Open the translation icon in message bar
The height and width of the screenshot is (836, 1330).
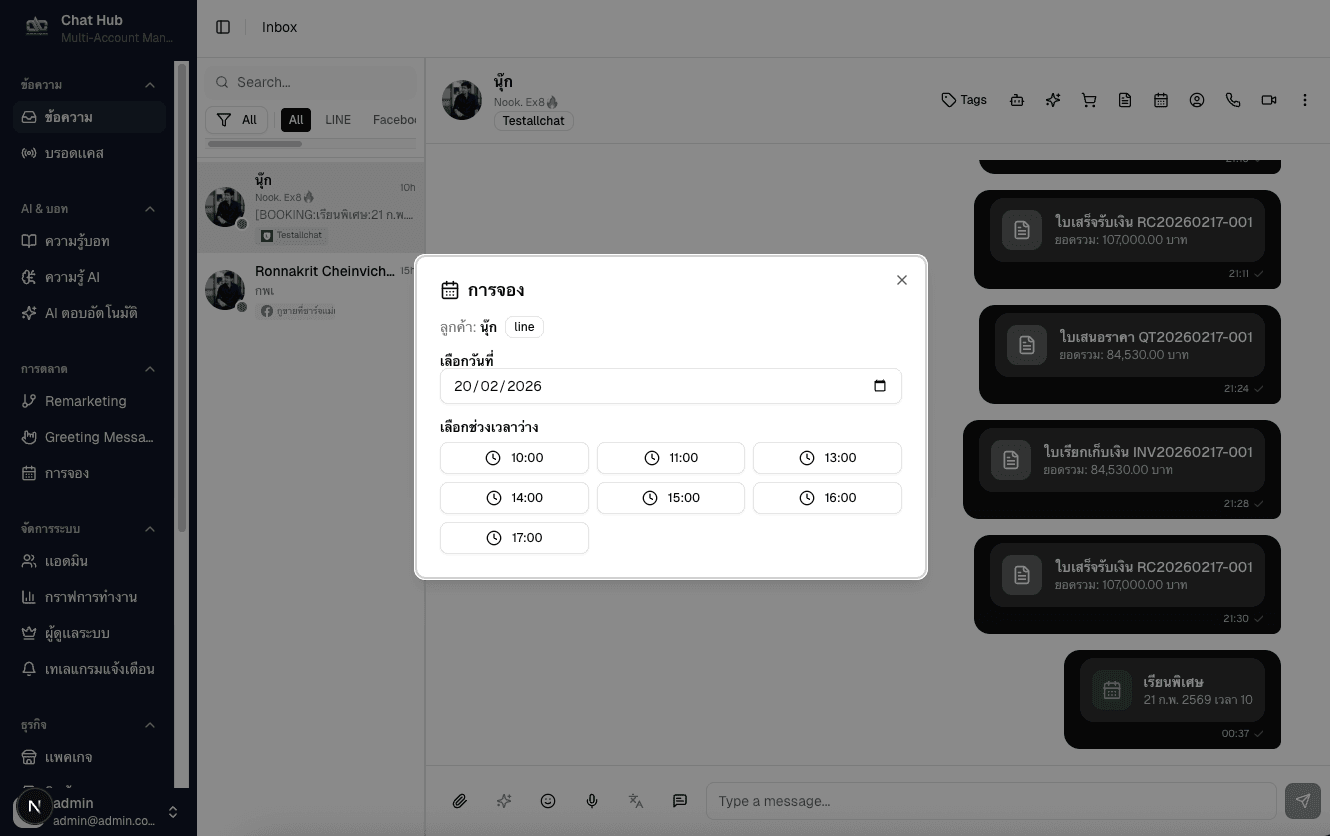coord(636,801)
